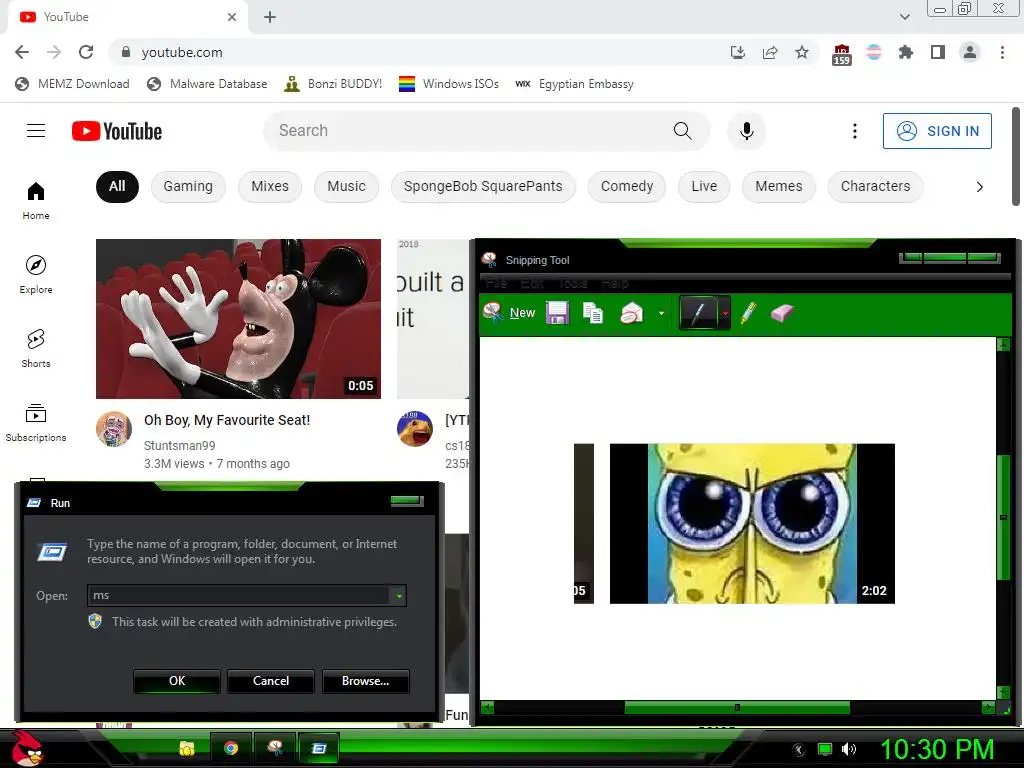Viewport: 1024px width, 768px height.
Task: Open the File menu in Snipping Tool
Action: (x=496, y=283)
